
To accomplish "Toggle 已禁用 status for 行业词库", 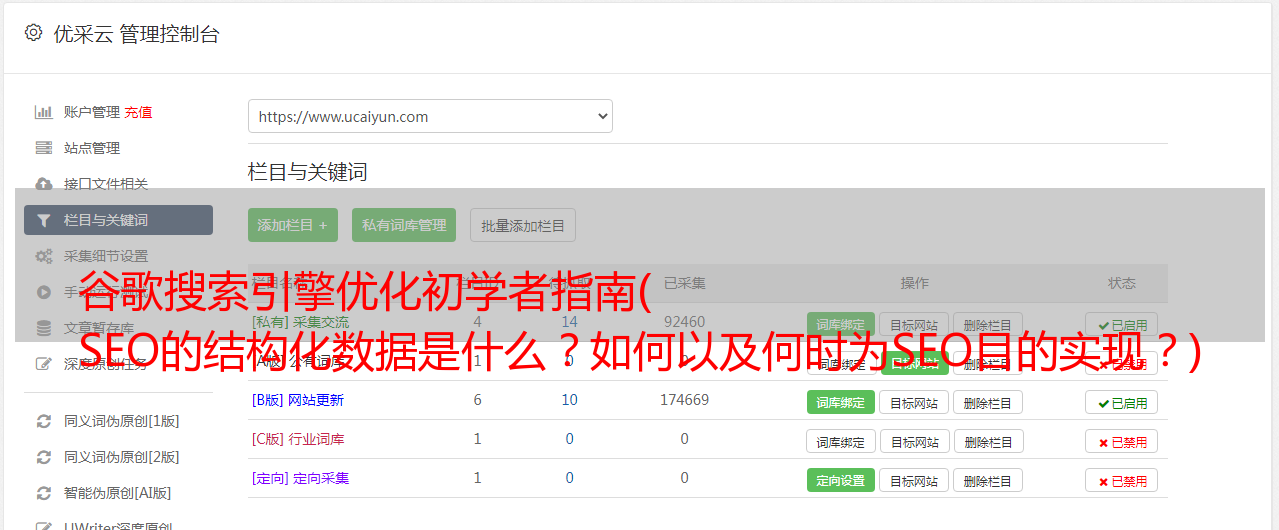I will pyautogui.click(x=1122, y=441).
